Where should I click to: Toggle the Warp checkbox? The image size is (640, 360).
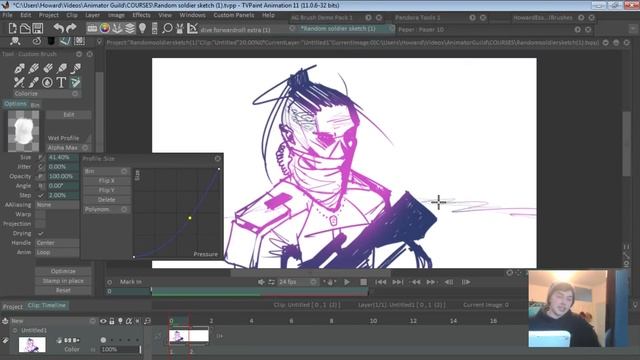[x=40, y=214]
